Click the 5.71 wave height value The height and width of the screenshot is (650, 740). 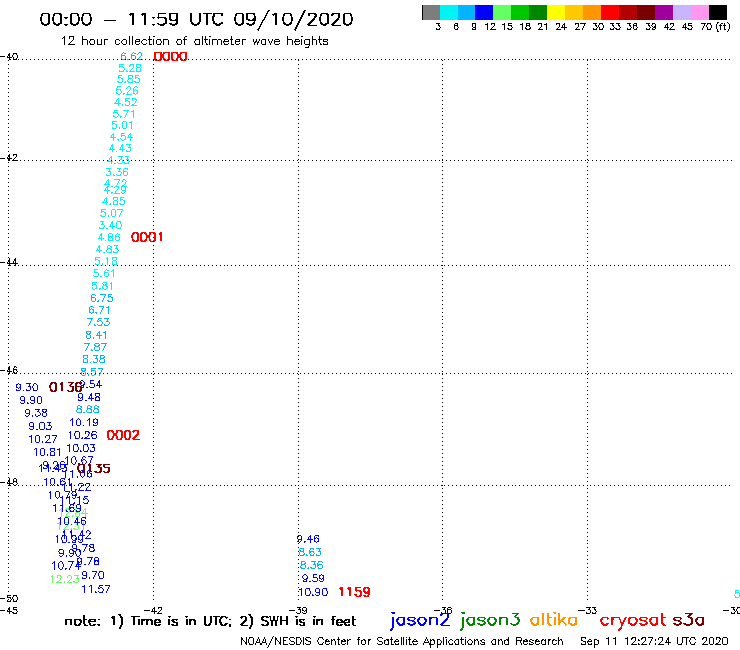(124, 114)
